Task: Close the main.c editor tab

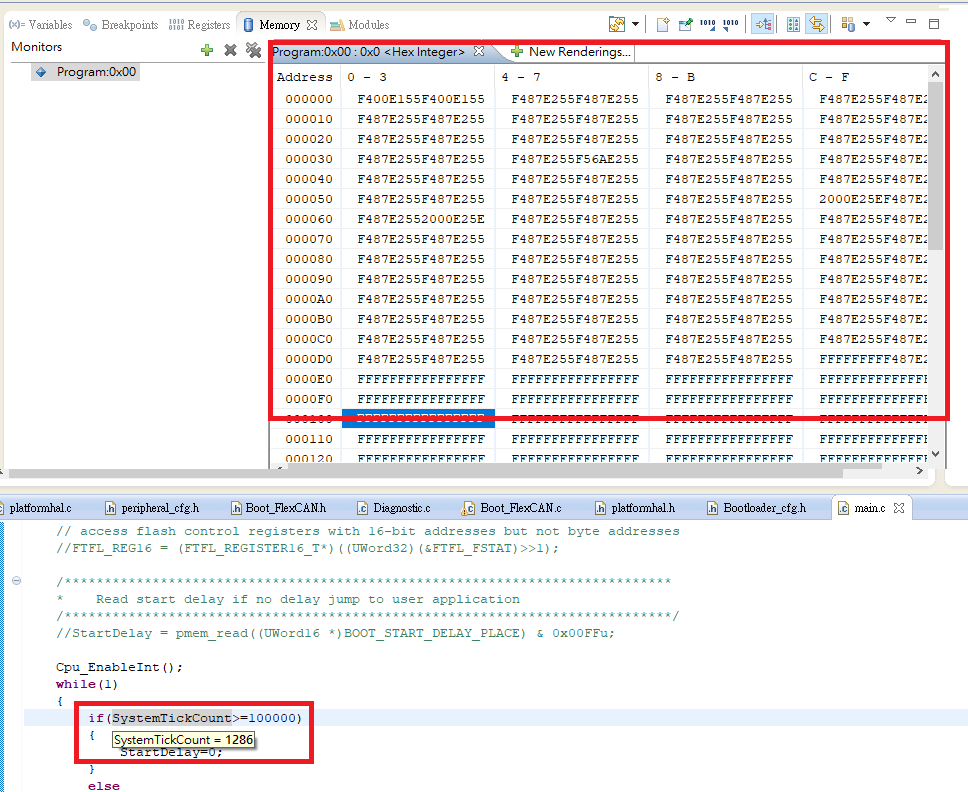Action: point(899,508)
